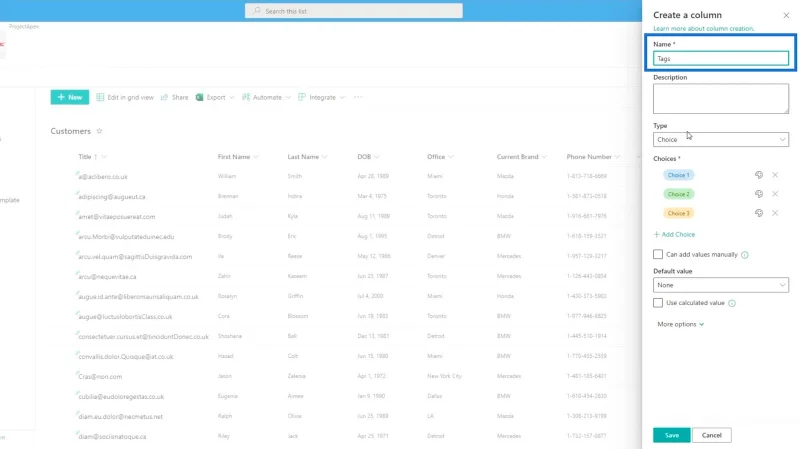Click the Description text area
Viewport: 800px width, 449px height.
point(720,98)
